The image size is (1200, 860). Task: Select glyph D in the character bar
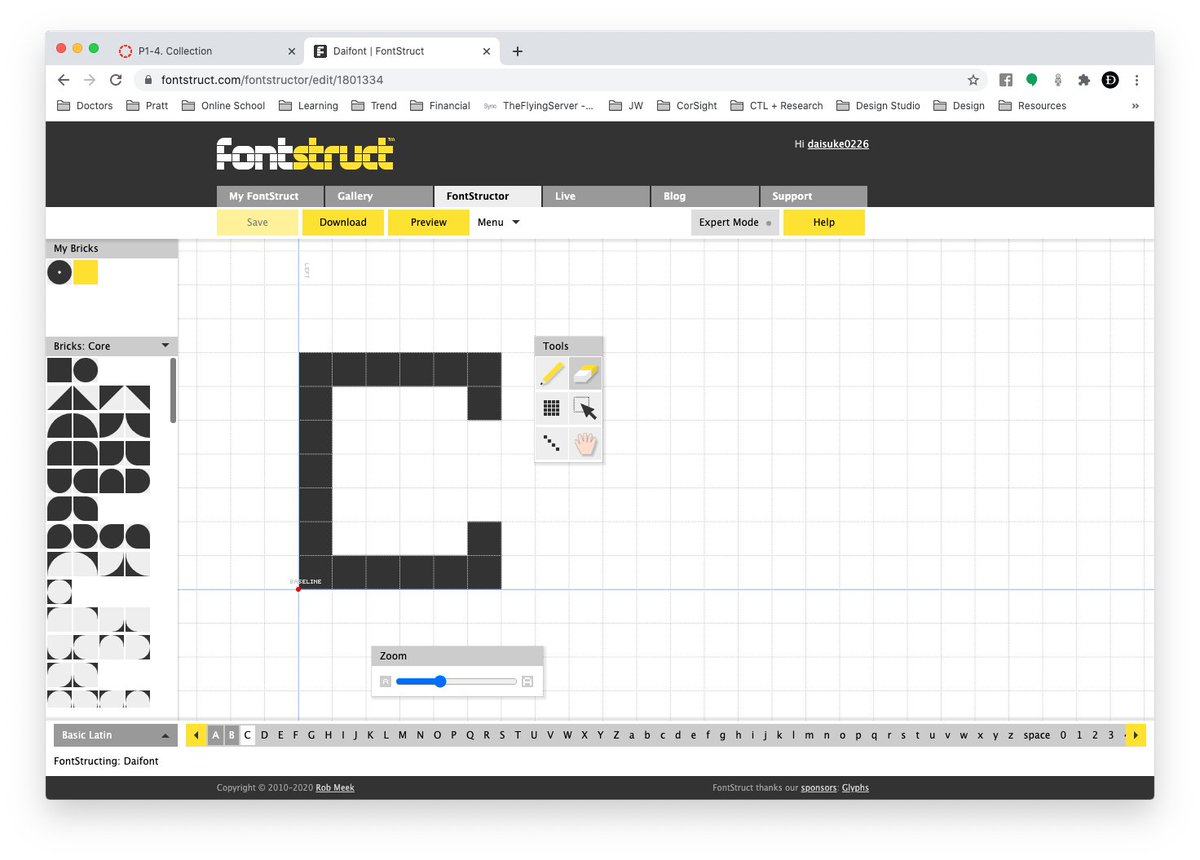(x=264, y=735)
